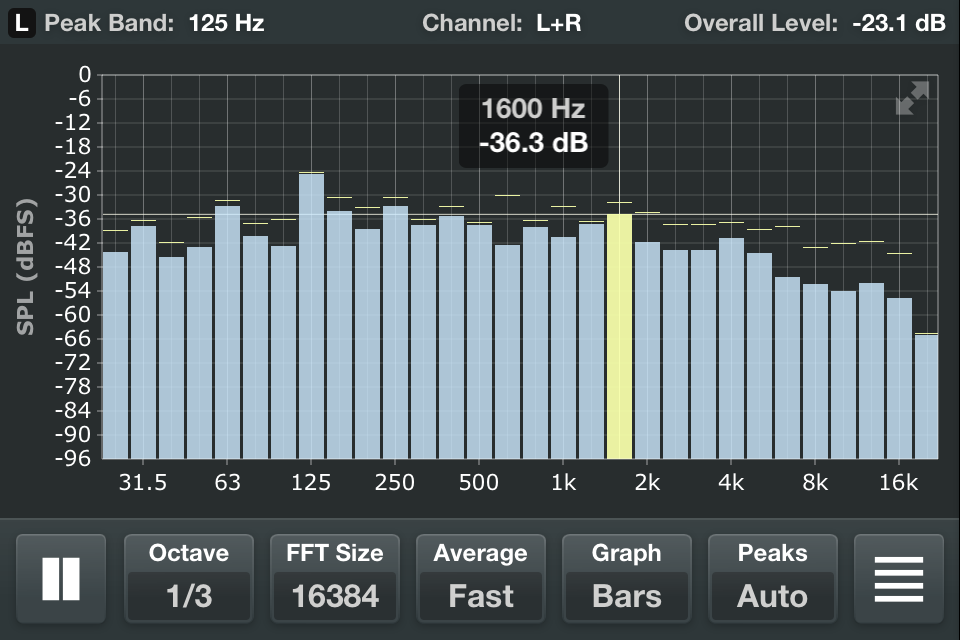This screenshot has height=640, width=960.
Task: Change Average mode from Fast
Action: [x=481, y=579]
